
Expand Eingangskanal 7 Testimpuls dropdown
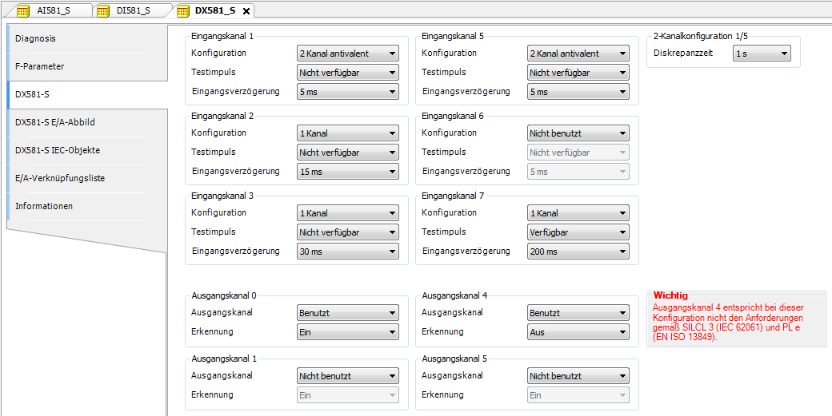(577, 233)
